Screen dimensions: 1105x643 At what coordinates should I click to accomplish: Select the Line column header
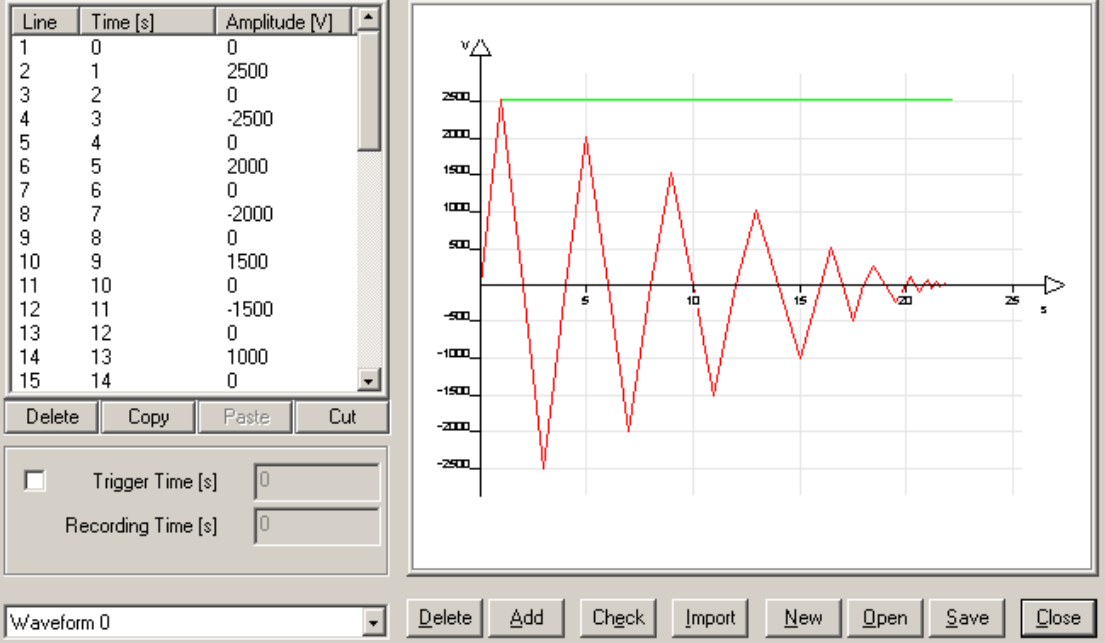point(44,22)
